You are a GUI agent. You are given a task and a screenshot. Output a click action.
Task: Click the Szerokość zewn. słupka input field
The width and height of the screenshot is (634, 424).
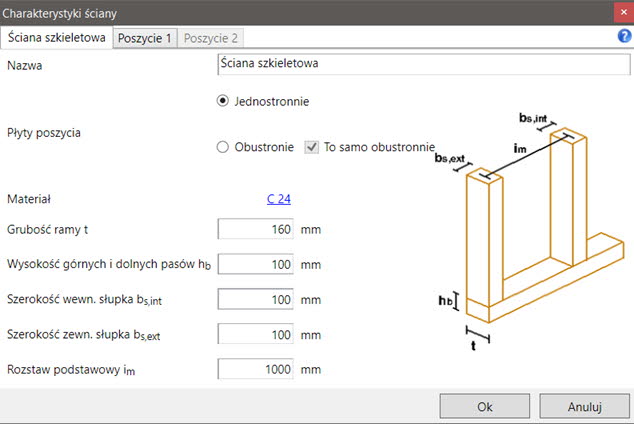[256, 334]
